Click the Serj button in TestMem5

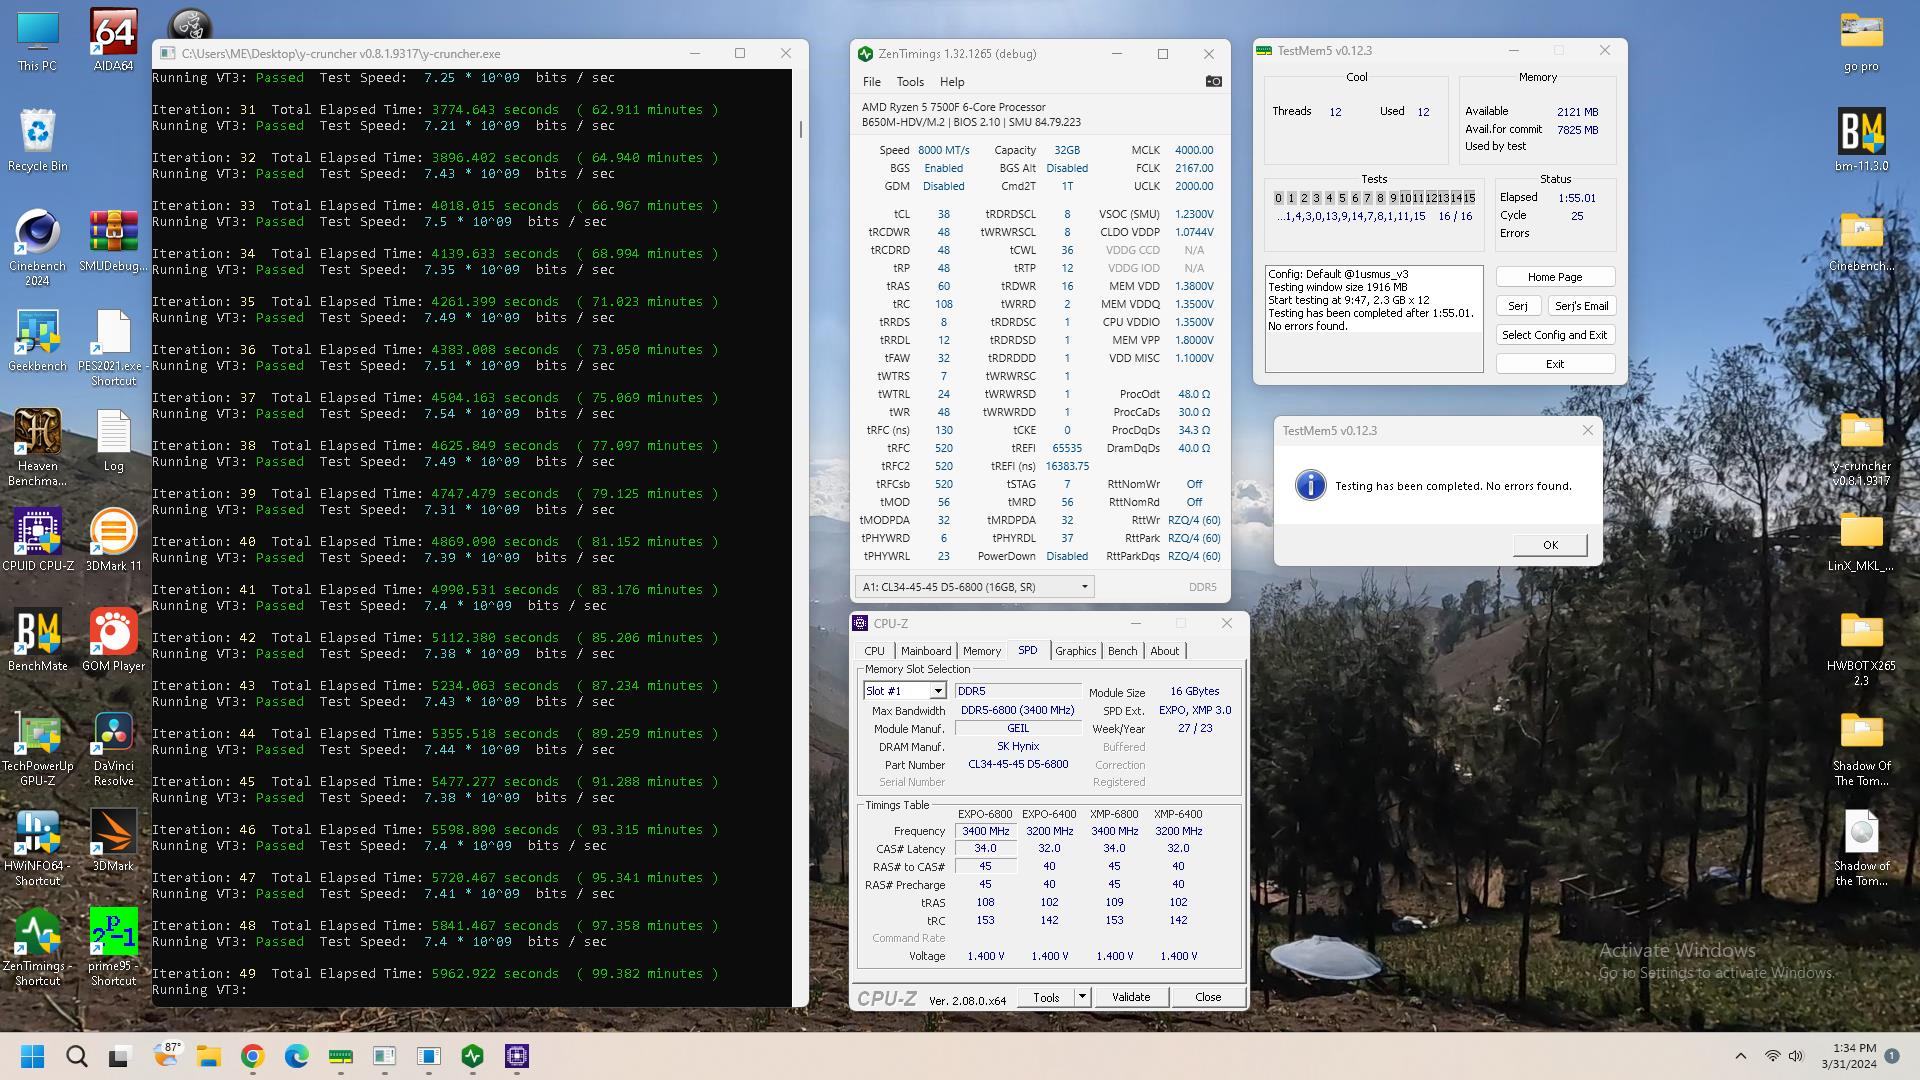(x=1518, y=306)
